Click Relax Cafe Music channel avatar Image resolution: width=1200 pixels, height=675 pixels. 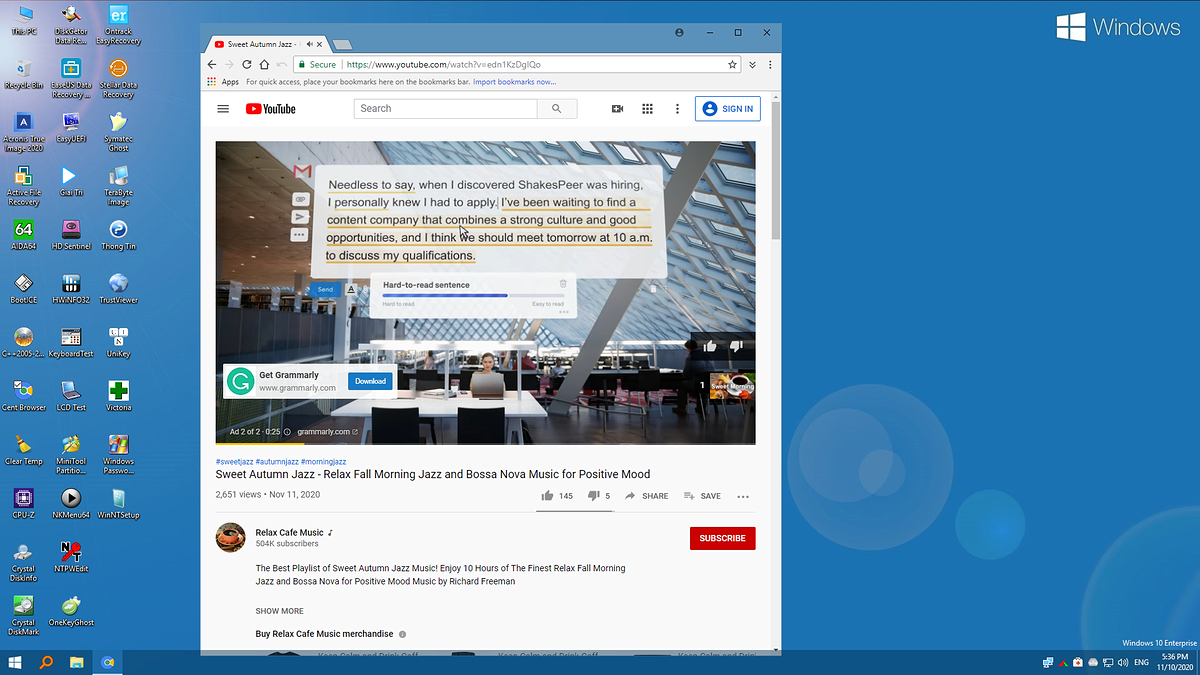pyautogui.click(x=231, y=537)
